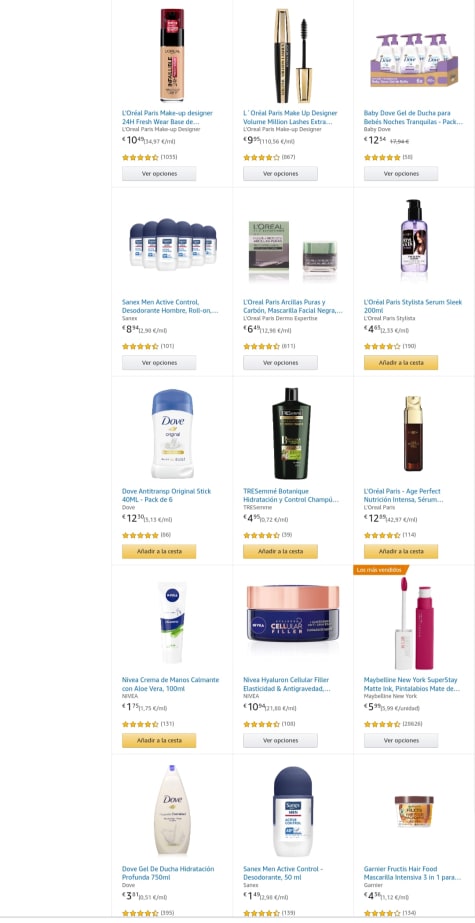View options for Sanex Men Active Control pack

coord(159,363)
